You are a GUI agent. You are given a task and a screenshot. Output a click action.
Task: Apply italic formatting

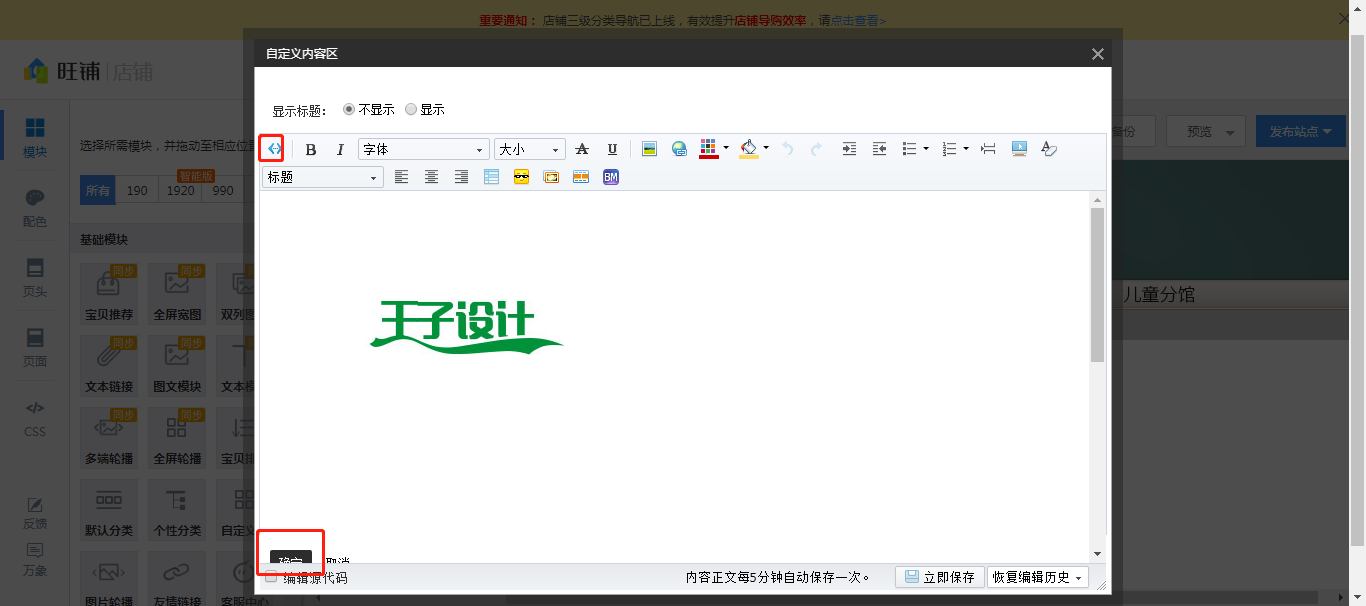[x=340, y=149]
